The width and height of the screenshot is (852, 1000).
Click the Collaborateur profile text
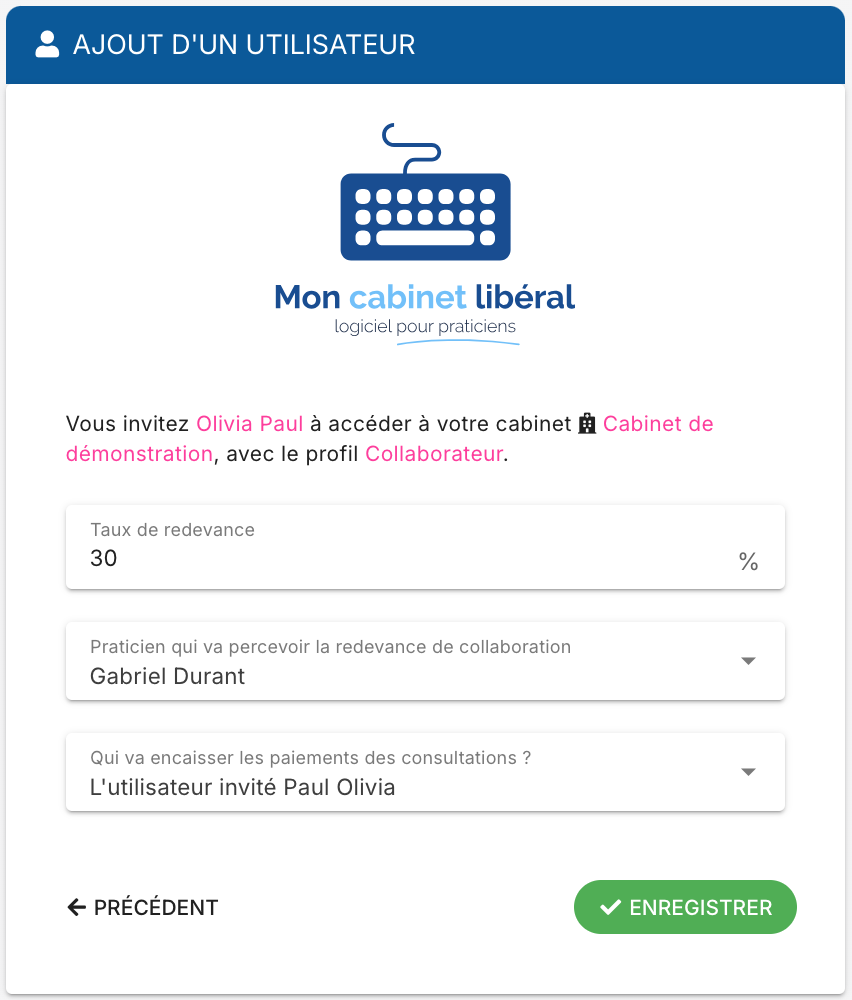click(x=434, y=453)
